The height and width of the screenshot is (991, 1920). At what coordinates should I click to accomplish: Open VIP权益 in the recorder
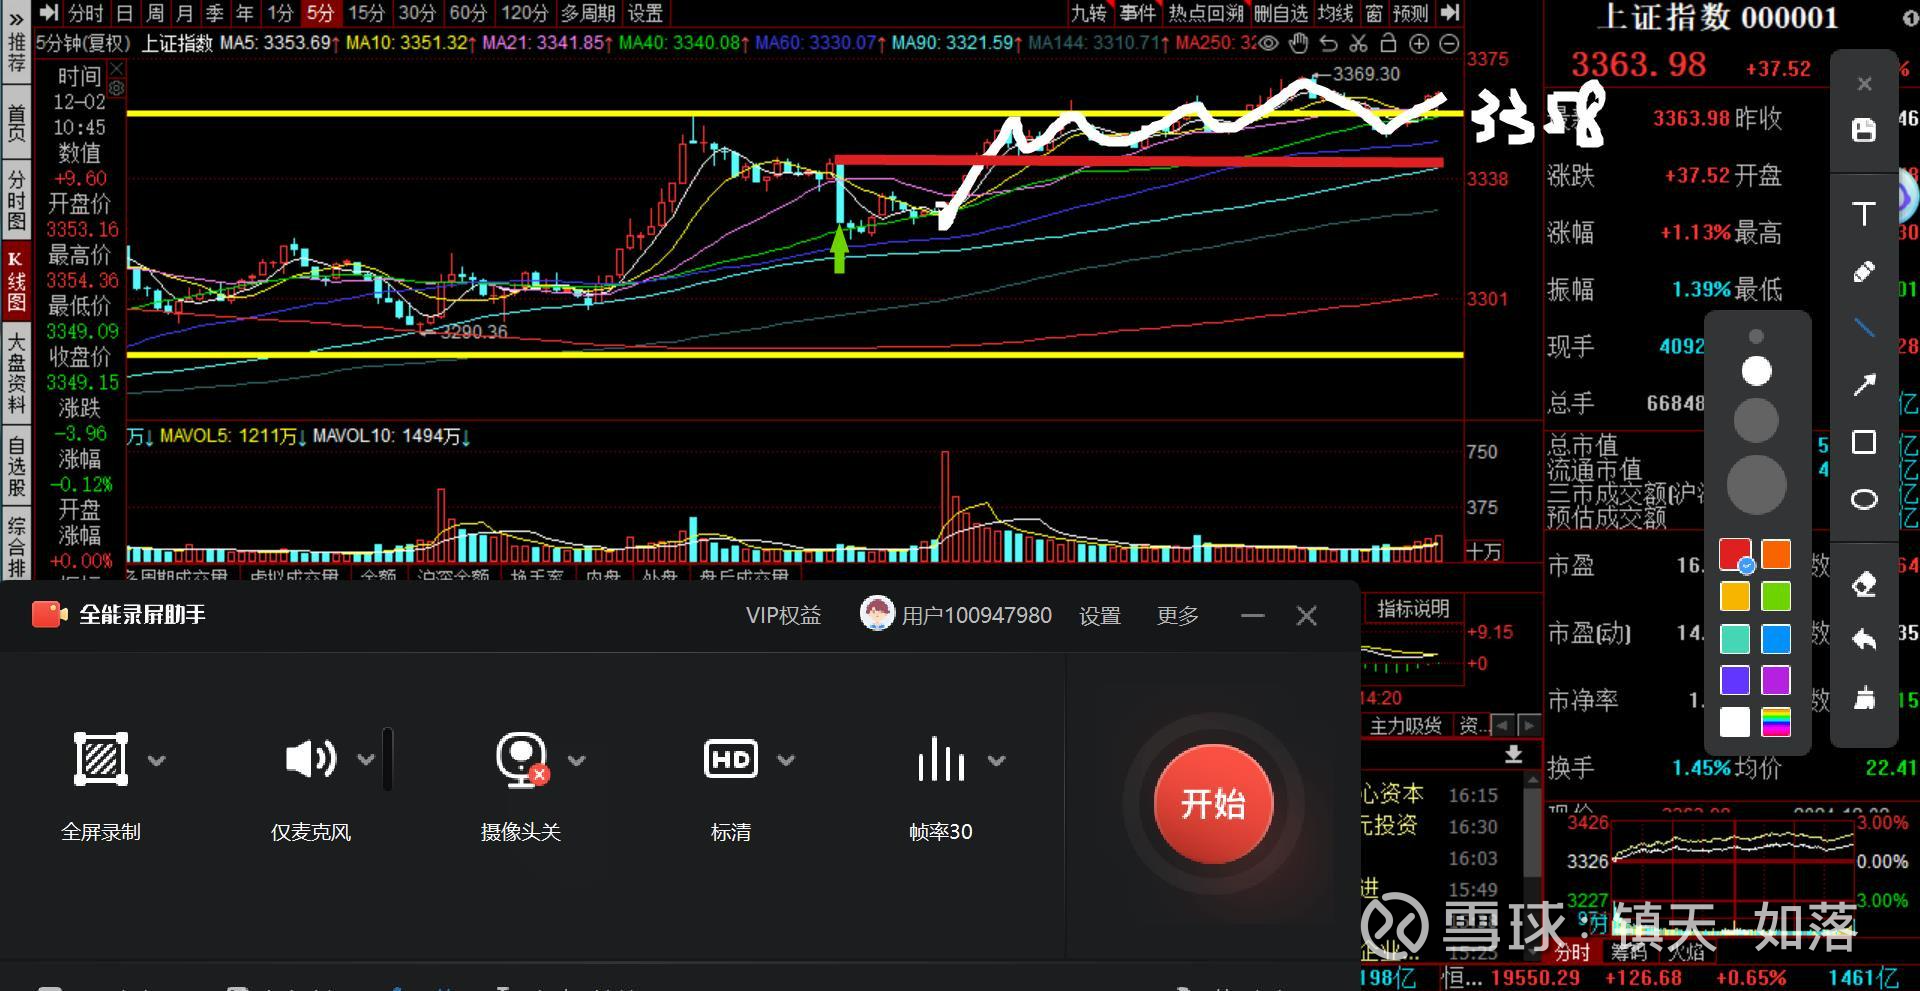point(783,615)
